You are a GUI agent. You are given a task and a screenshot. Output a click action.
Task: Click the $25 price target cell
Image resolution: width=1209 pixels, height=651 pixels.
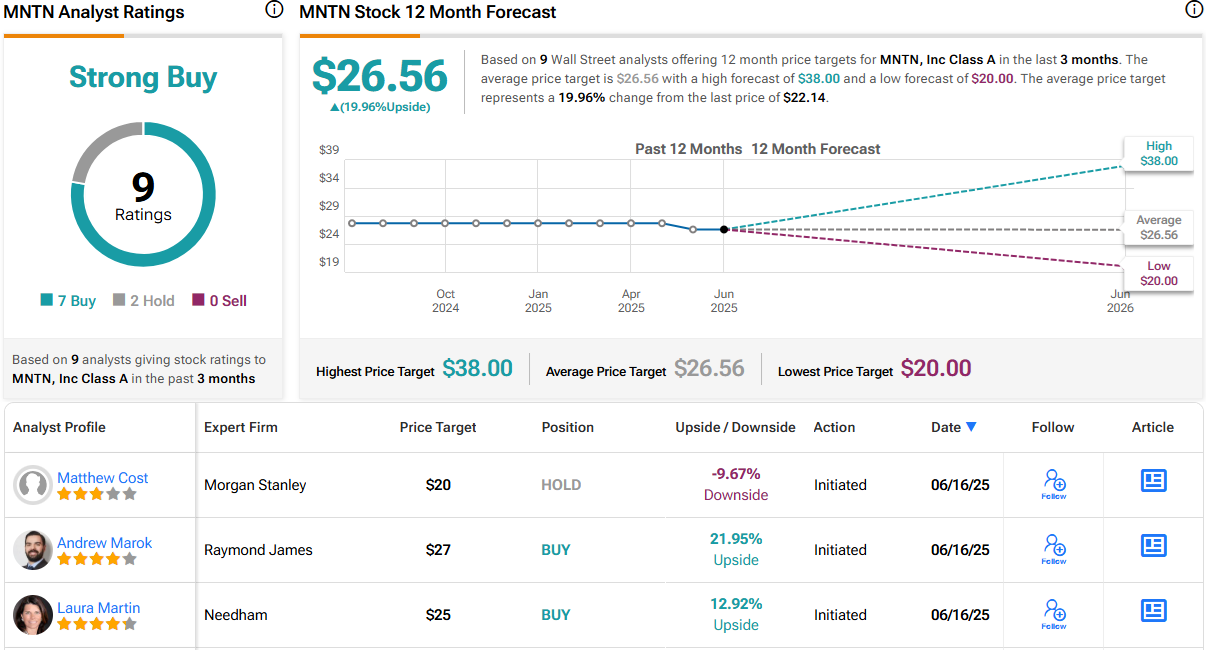[x=438, y=615]
